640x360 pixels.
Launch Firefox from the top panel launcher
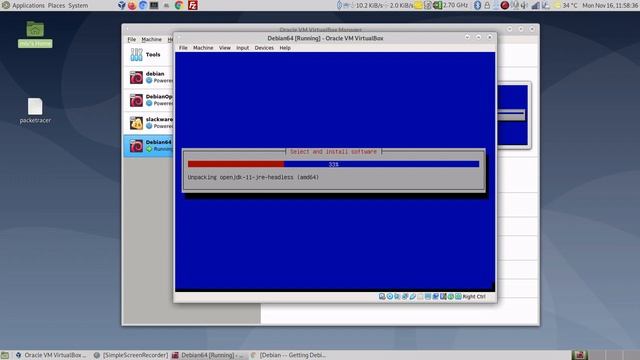pos(132,5)
